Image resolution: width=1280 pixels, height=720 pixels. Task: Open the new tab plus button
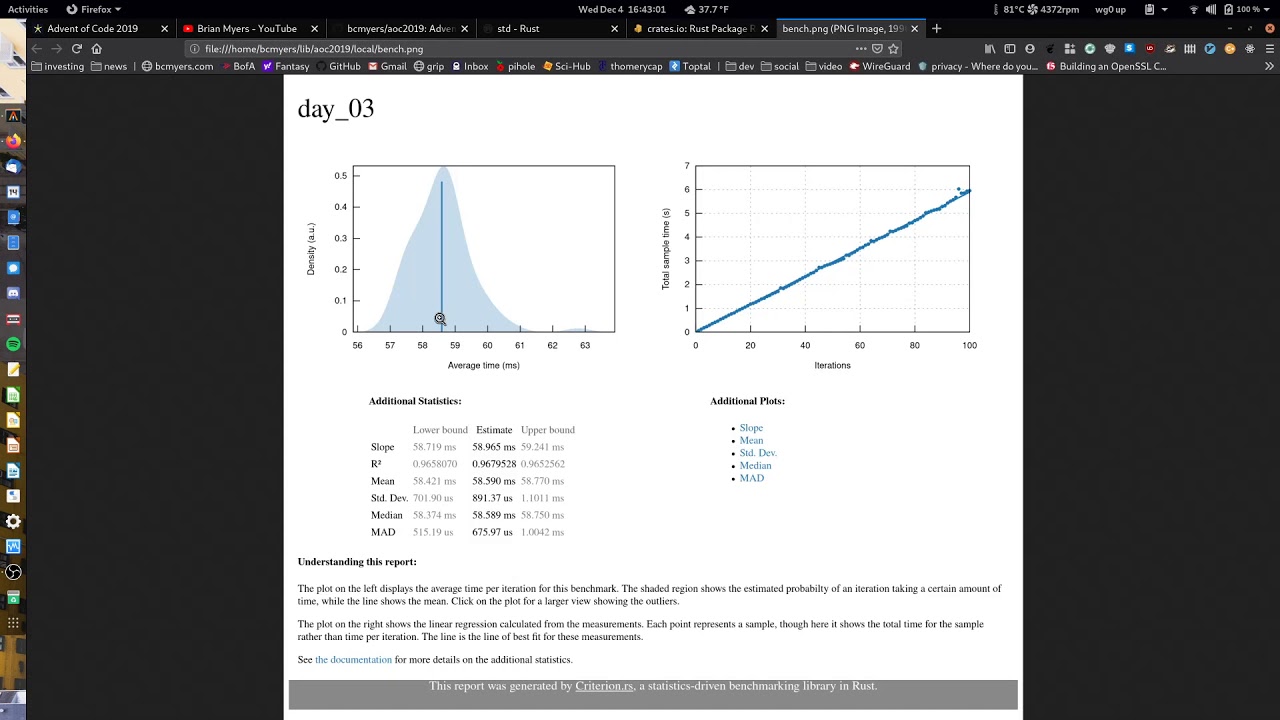click(937, 29)
